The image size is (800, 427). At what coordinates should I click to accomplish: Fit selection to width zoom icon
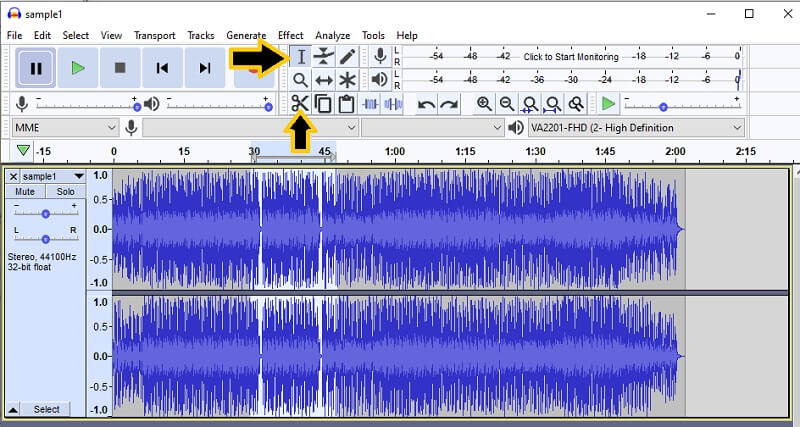[530, 104]
